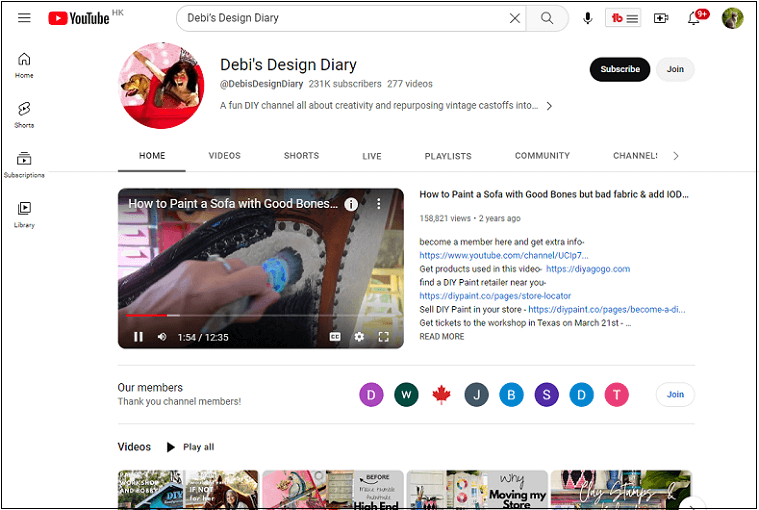Go to Home in sidebar
Image resolution: width=759 pixels, height=510 pixels.
point(24,65)
